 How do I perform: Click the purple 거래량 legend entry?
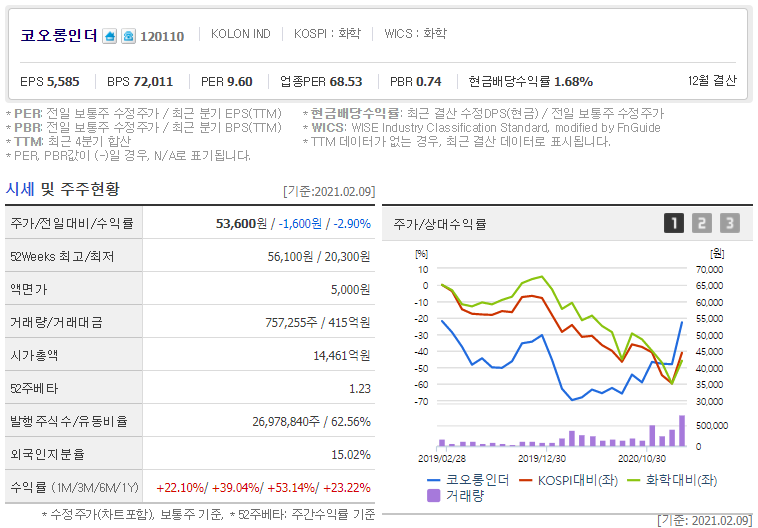click(x=456, y=496)
